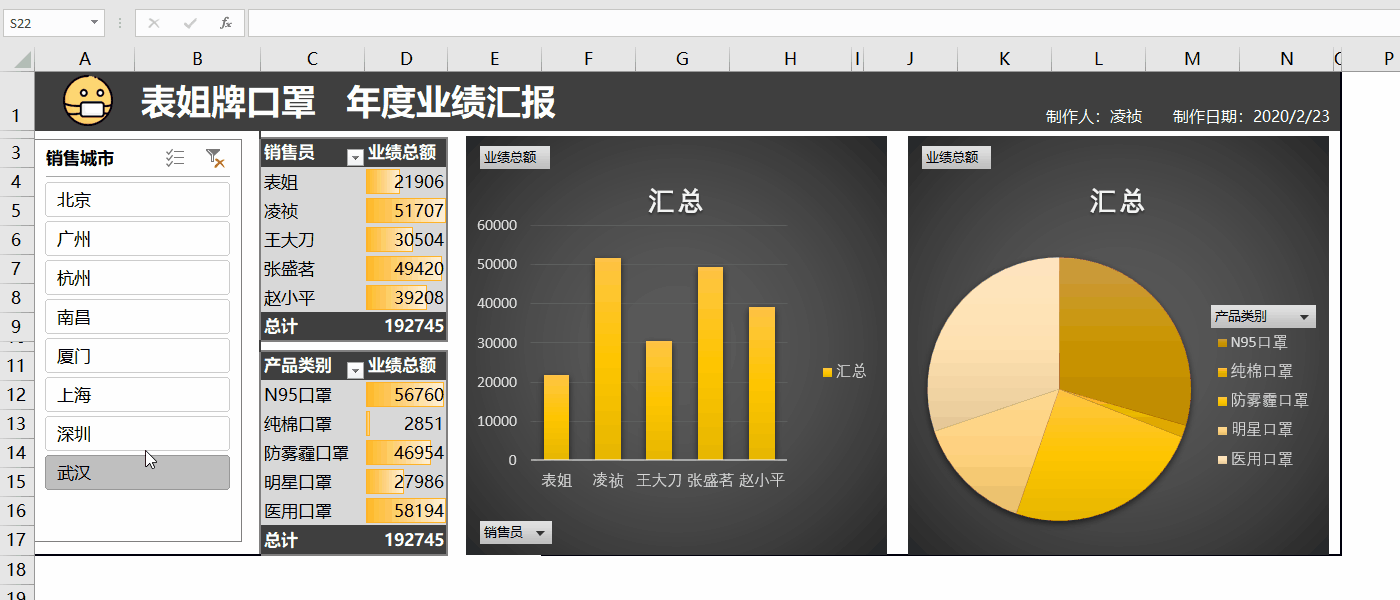This screenshot has height=600, width=1400.
Task: Click the cancel (X) icon in formula bar
Action: pyautogui.click(x=153, y=22)
